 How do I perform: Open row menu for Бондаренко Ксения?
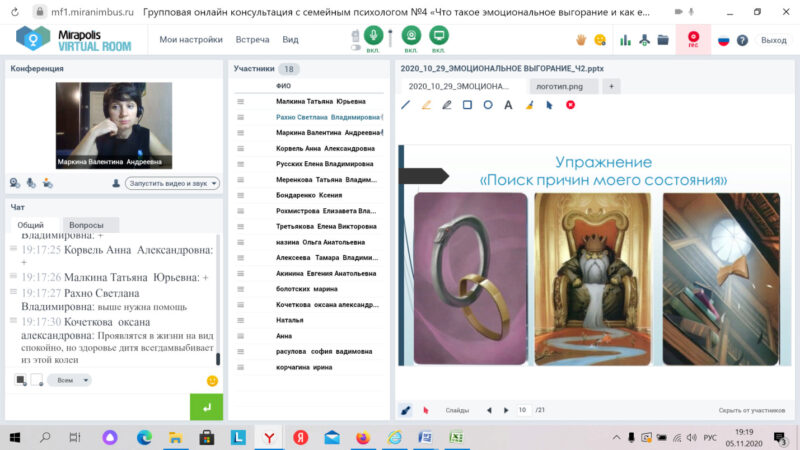click(x=240, y=195)
